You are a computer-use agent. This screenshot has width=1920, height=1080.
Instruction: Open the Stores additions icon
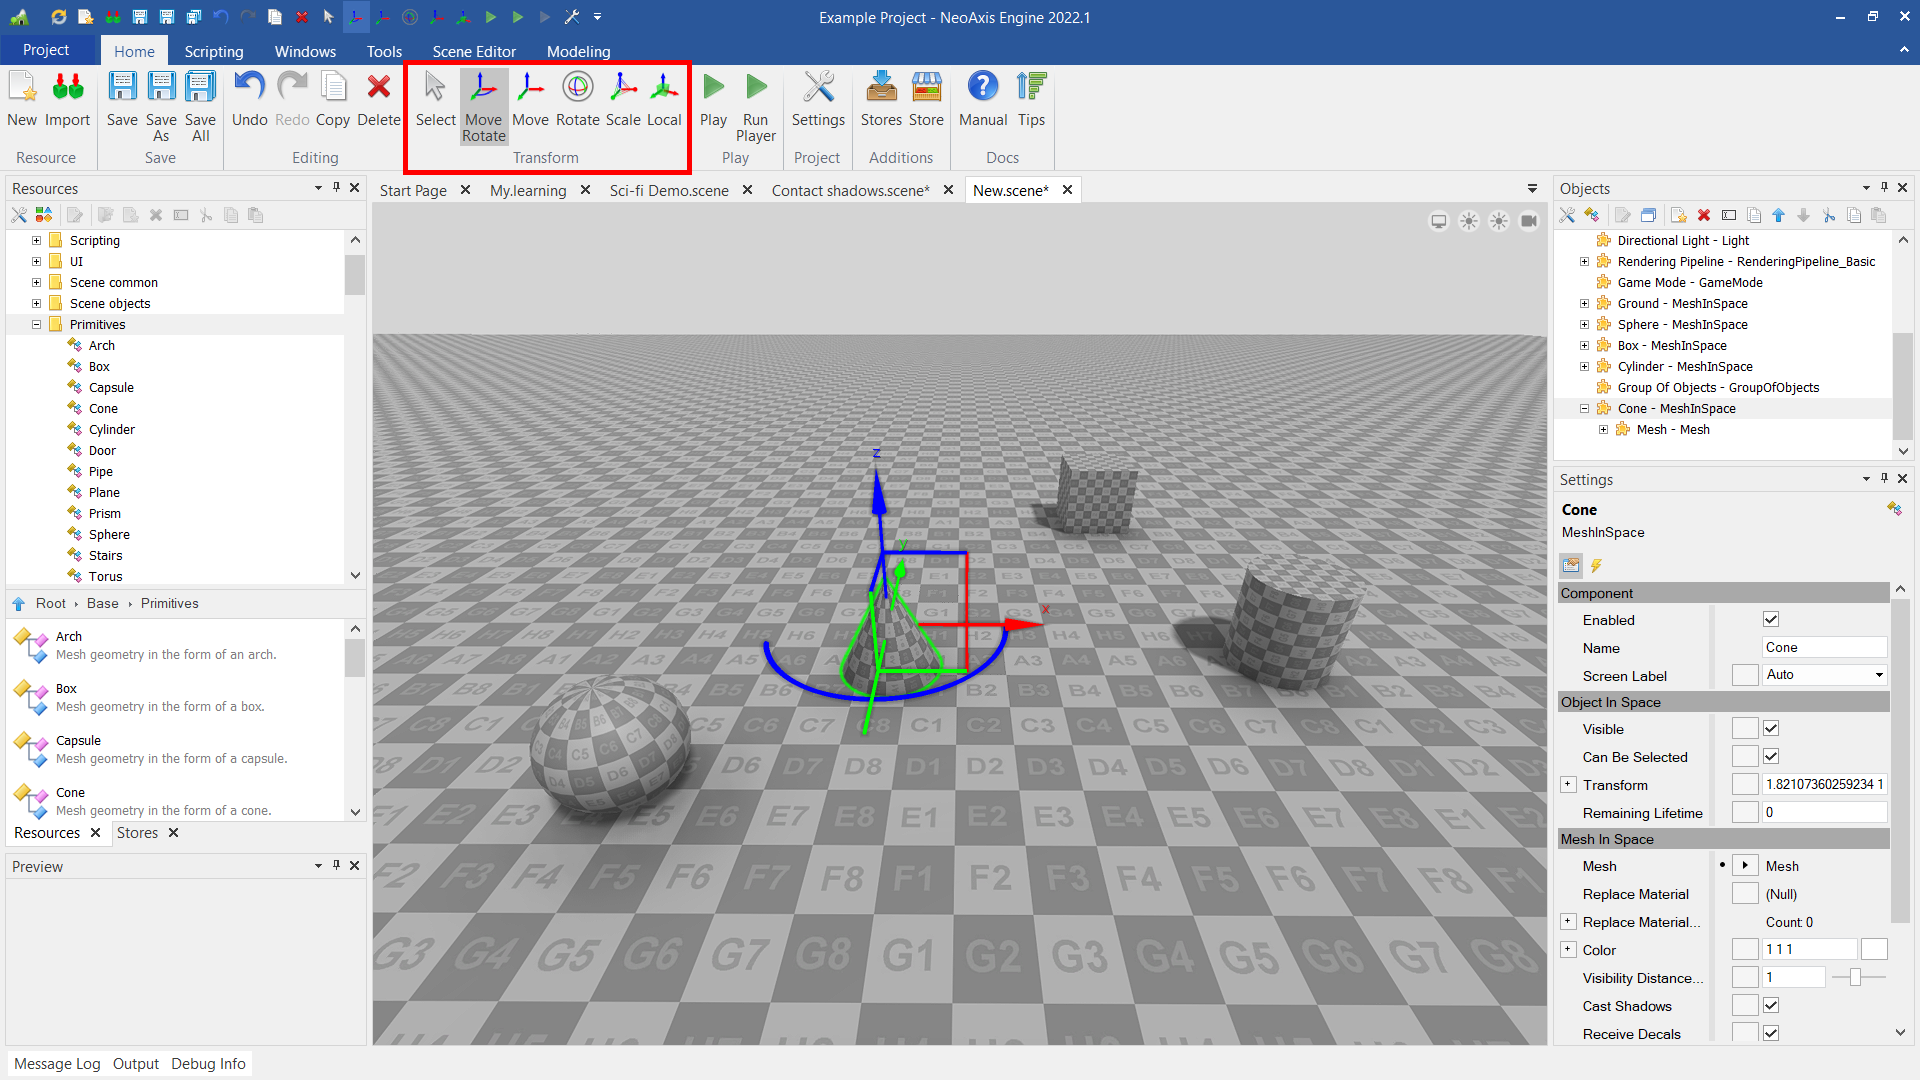point(880,99)
